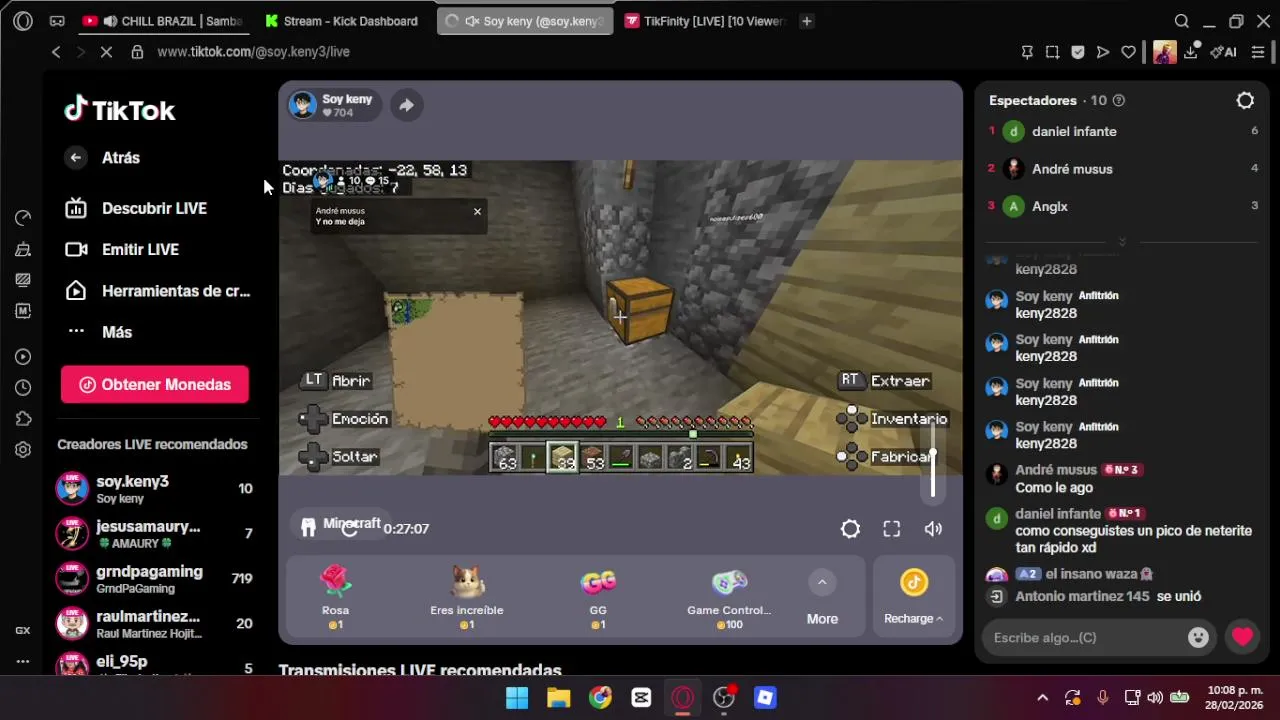The height and width of the screenshot is (720, 1280).
Task: Select viewer Anglx in ranking
Action: click(1122, 206)
